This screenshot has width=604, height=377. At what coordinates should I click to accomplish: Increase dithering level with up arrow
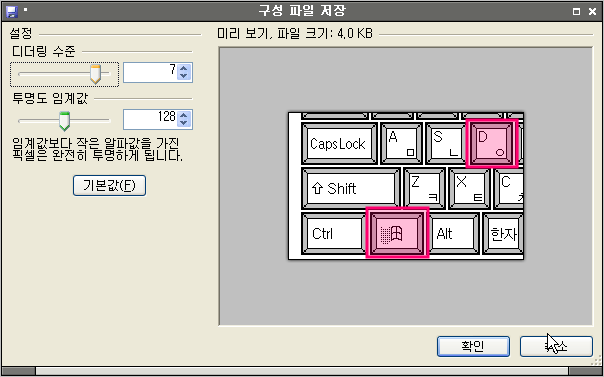(x=183, y=68)
